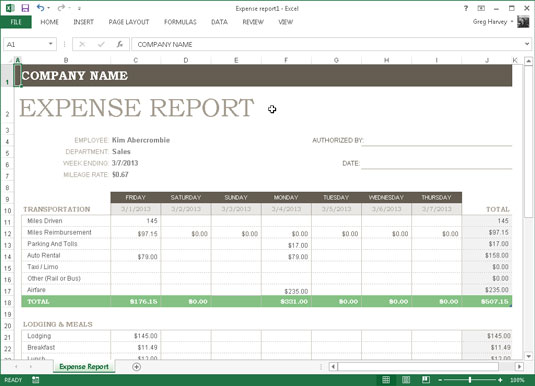The image size is (535, 386).
Task: Open the Undo history dropdown arrow
Action: (x=49, y=8)
